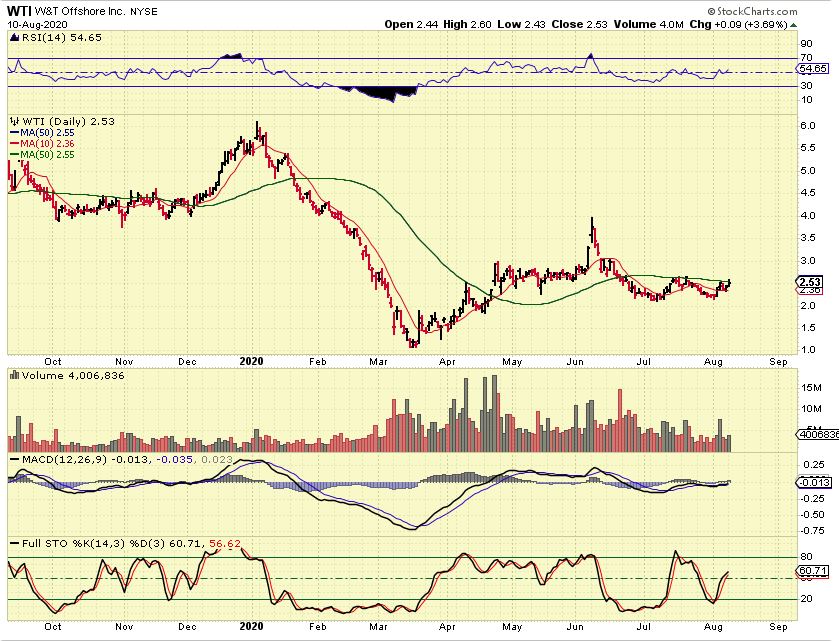Click the WTI (Daily) 2.53 legend text

tap(68, 121)
